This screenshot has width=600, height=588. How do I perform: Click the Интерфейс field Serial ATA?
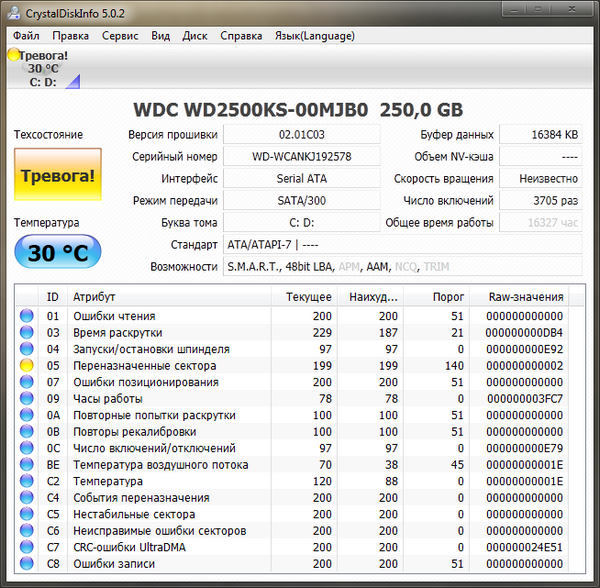pyautogui.click(x=302, y=179)
